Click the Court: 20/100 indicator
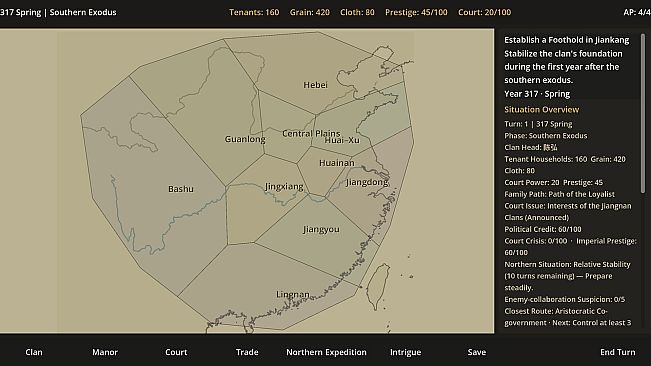 point(485,12)
